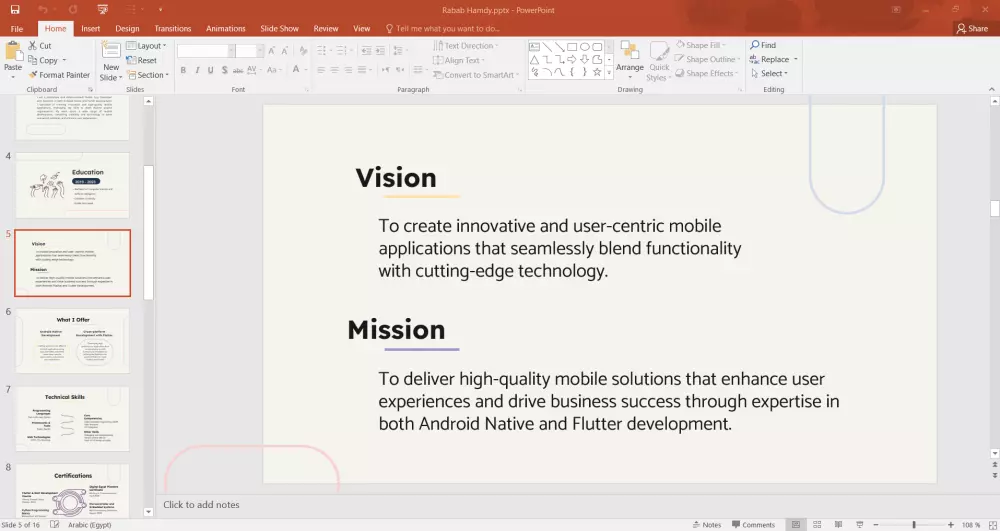Viewport: 1000px width, 531px height.
Task: Collapse the ribbon
Action: tap(992, 90)
